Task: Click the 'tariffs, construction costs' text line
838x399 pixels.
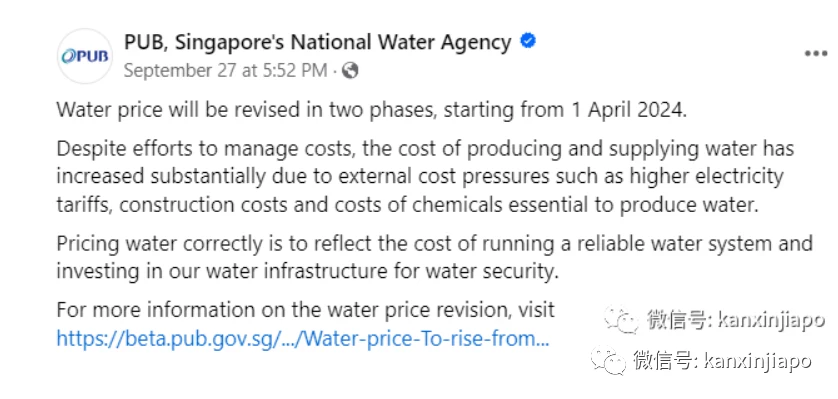Action: 407,205
